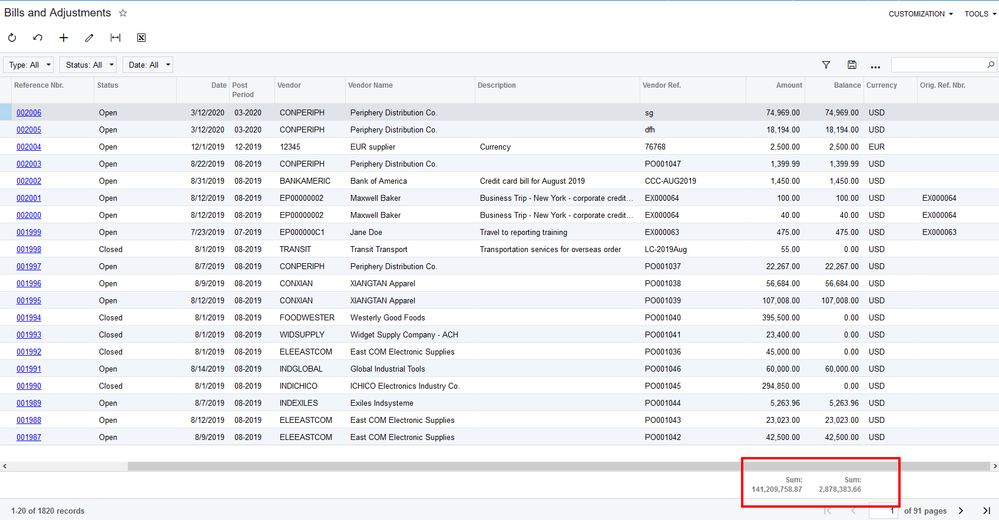Select the Widget Supply Company - ACH cell
Image resolution: width=999 pixels, height=520 pixels.
click(404, 335)
